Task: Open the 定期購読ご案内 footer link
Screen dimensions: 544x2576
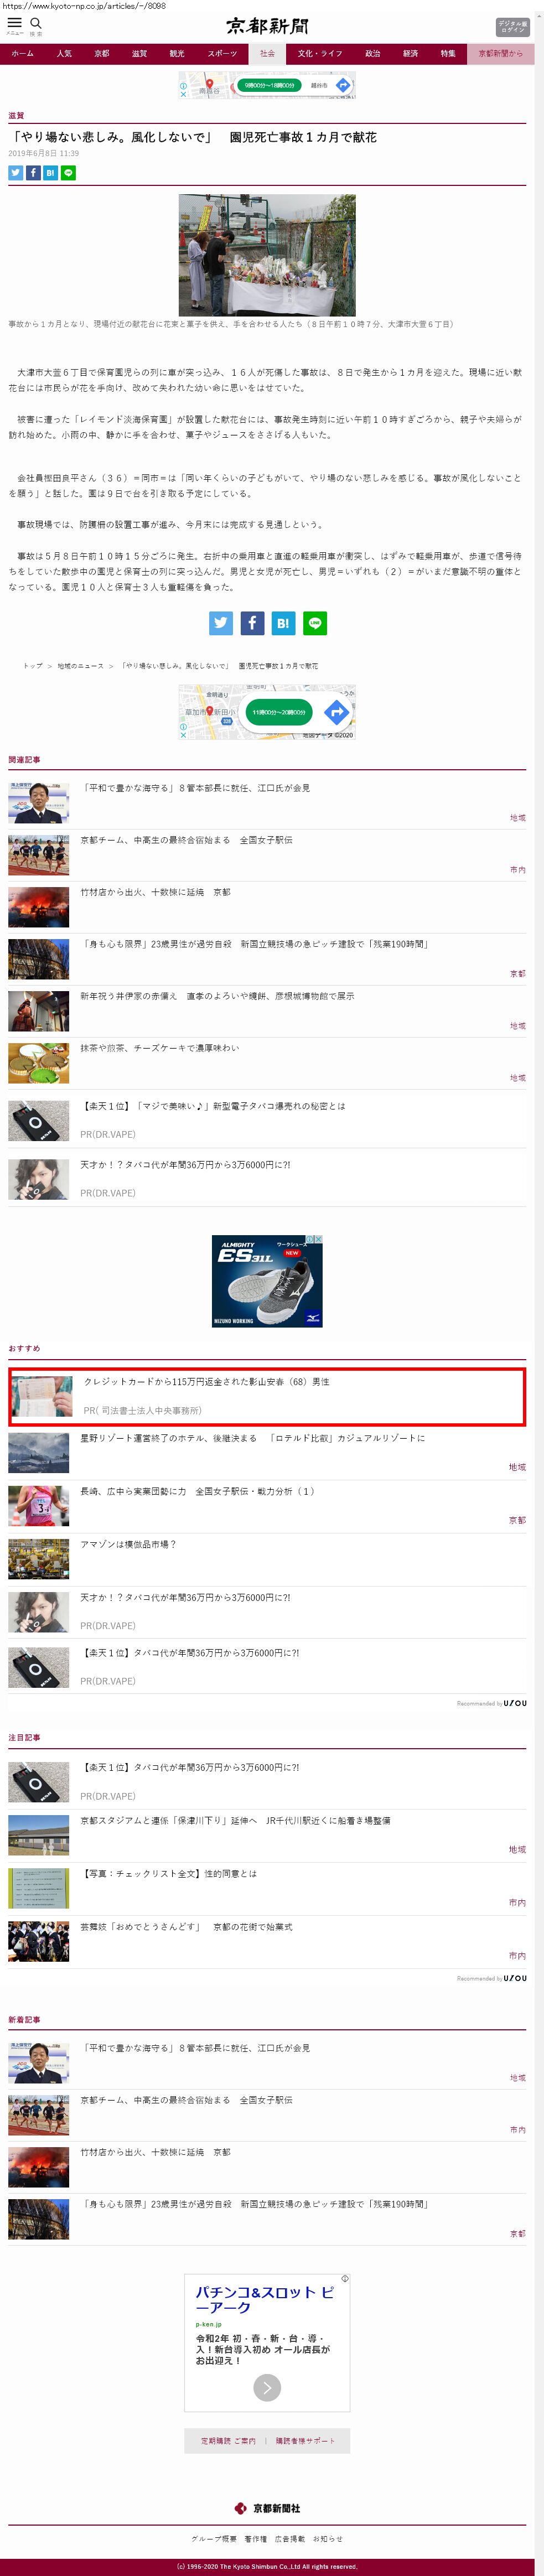Action: (x=228, y=2441)
